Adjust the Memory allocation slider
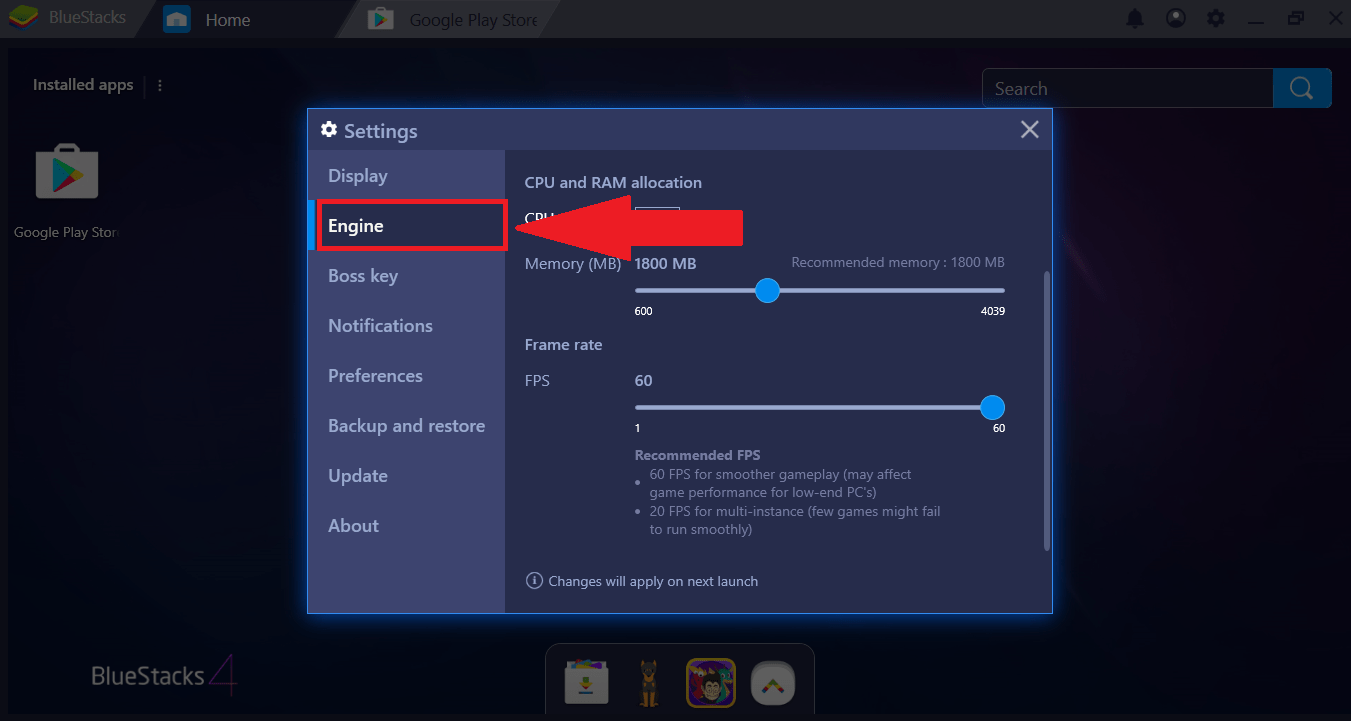 coord(767,290)
